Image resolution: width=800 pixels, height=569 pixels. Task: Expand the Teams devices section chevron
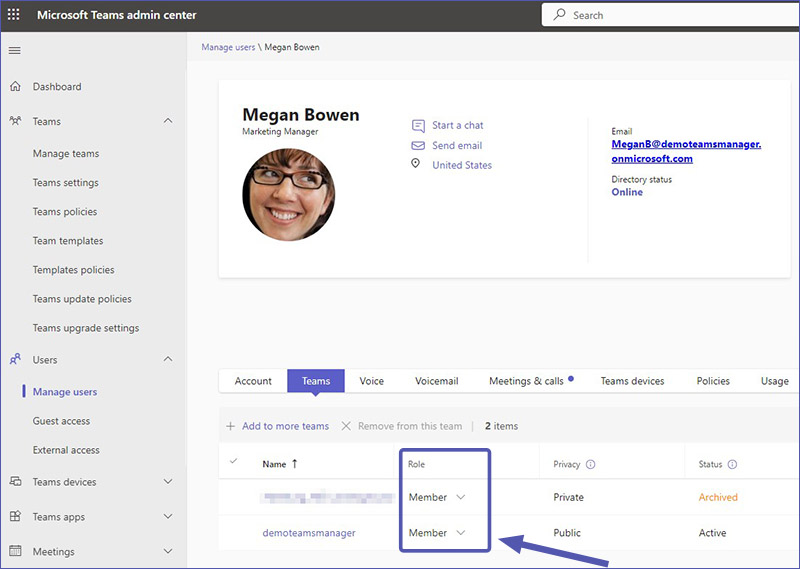click(168, 481)
